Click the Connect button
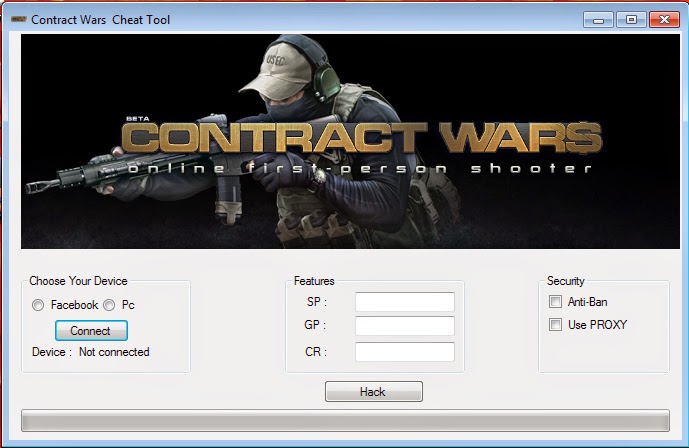This screenshot has height=448, width=689. [91, 330]
